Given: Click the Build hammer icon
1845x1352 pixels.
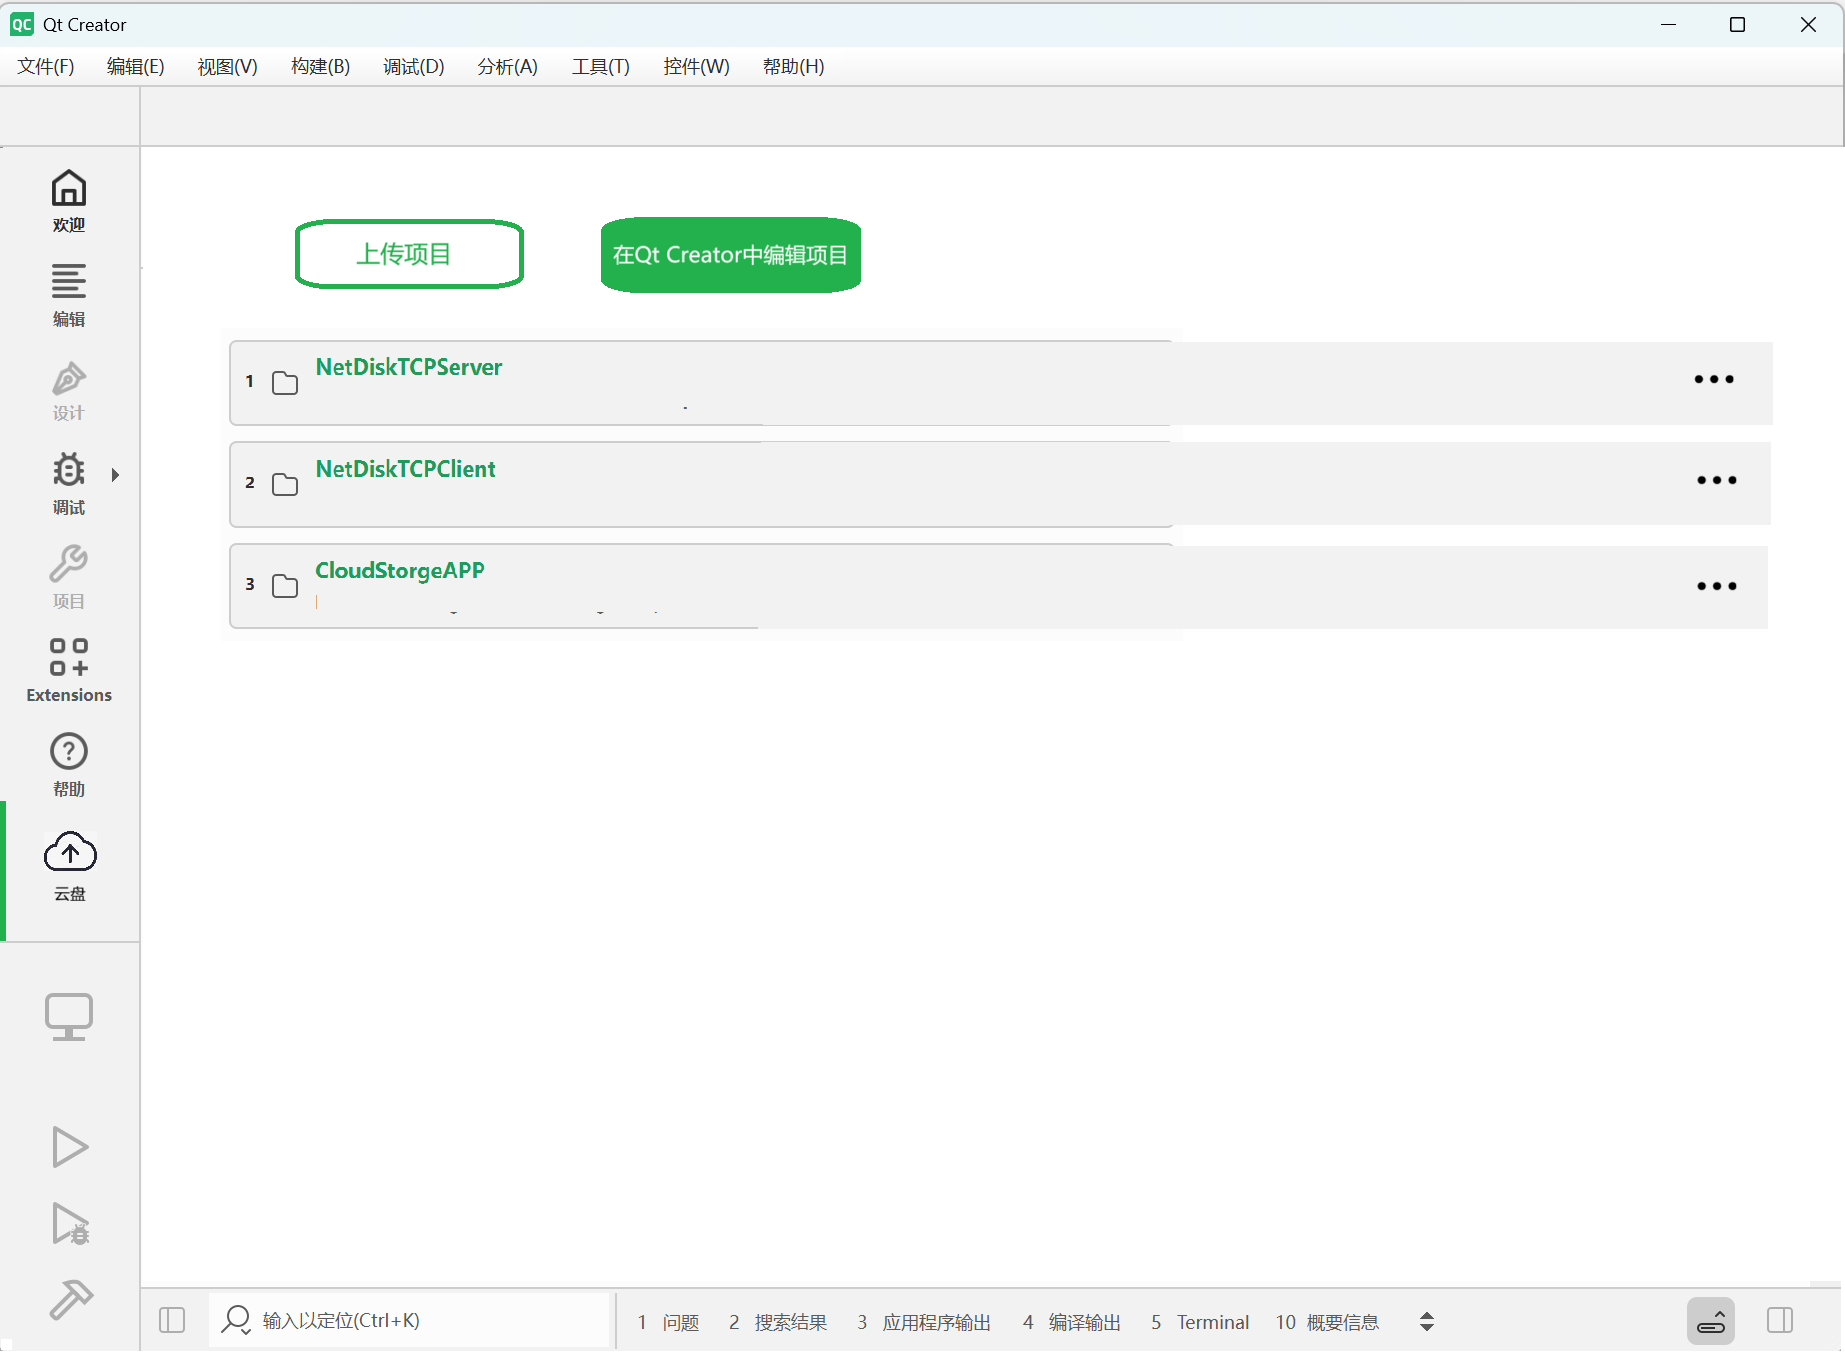Looking at the screenshot, I should [x=69, y=1299].
